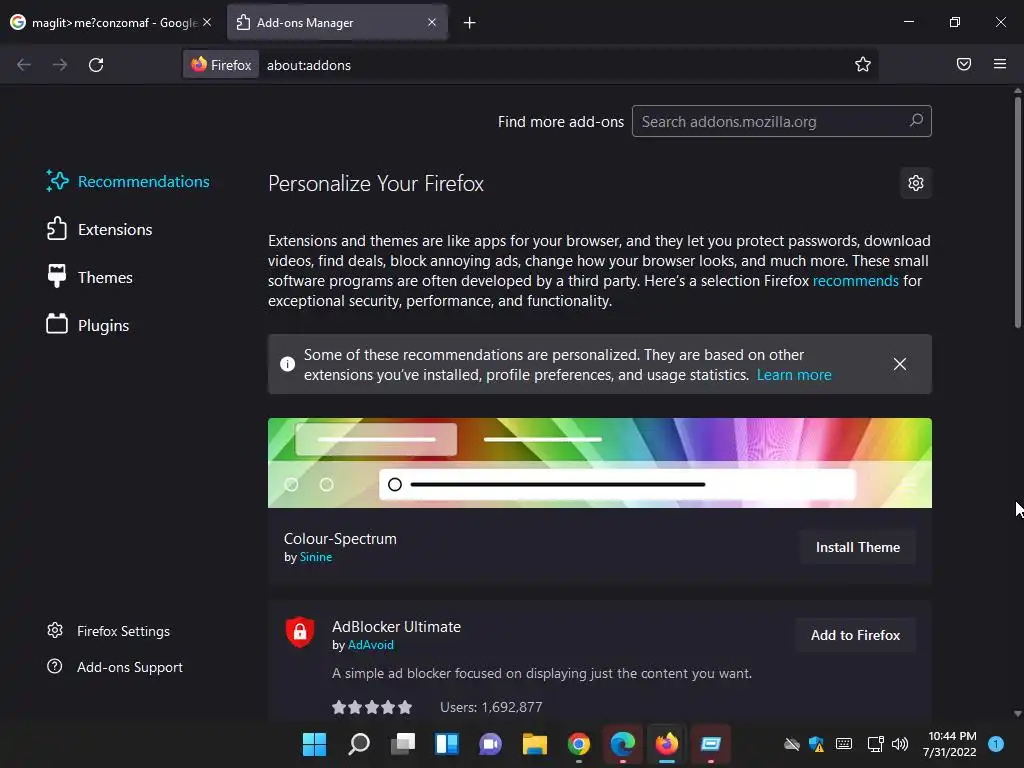Open the Extensions section in the sidebar
This screenshot has width=1024, height=768.
[x=99, y=229]
